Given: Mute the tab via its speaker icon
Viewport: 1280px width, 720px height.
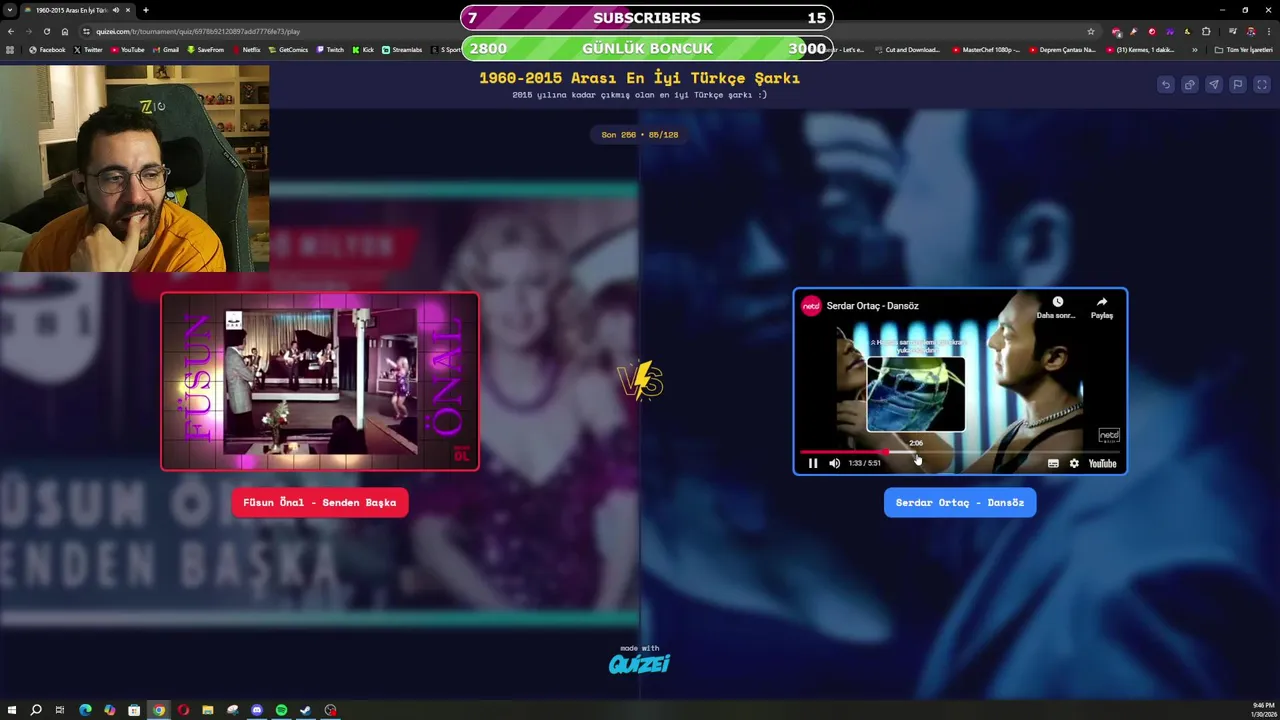Looking at the screenshot, I should [115, 10].
